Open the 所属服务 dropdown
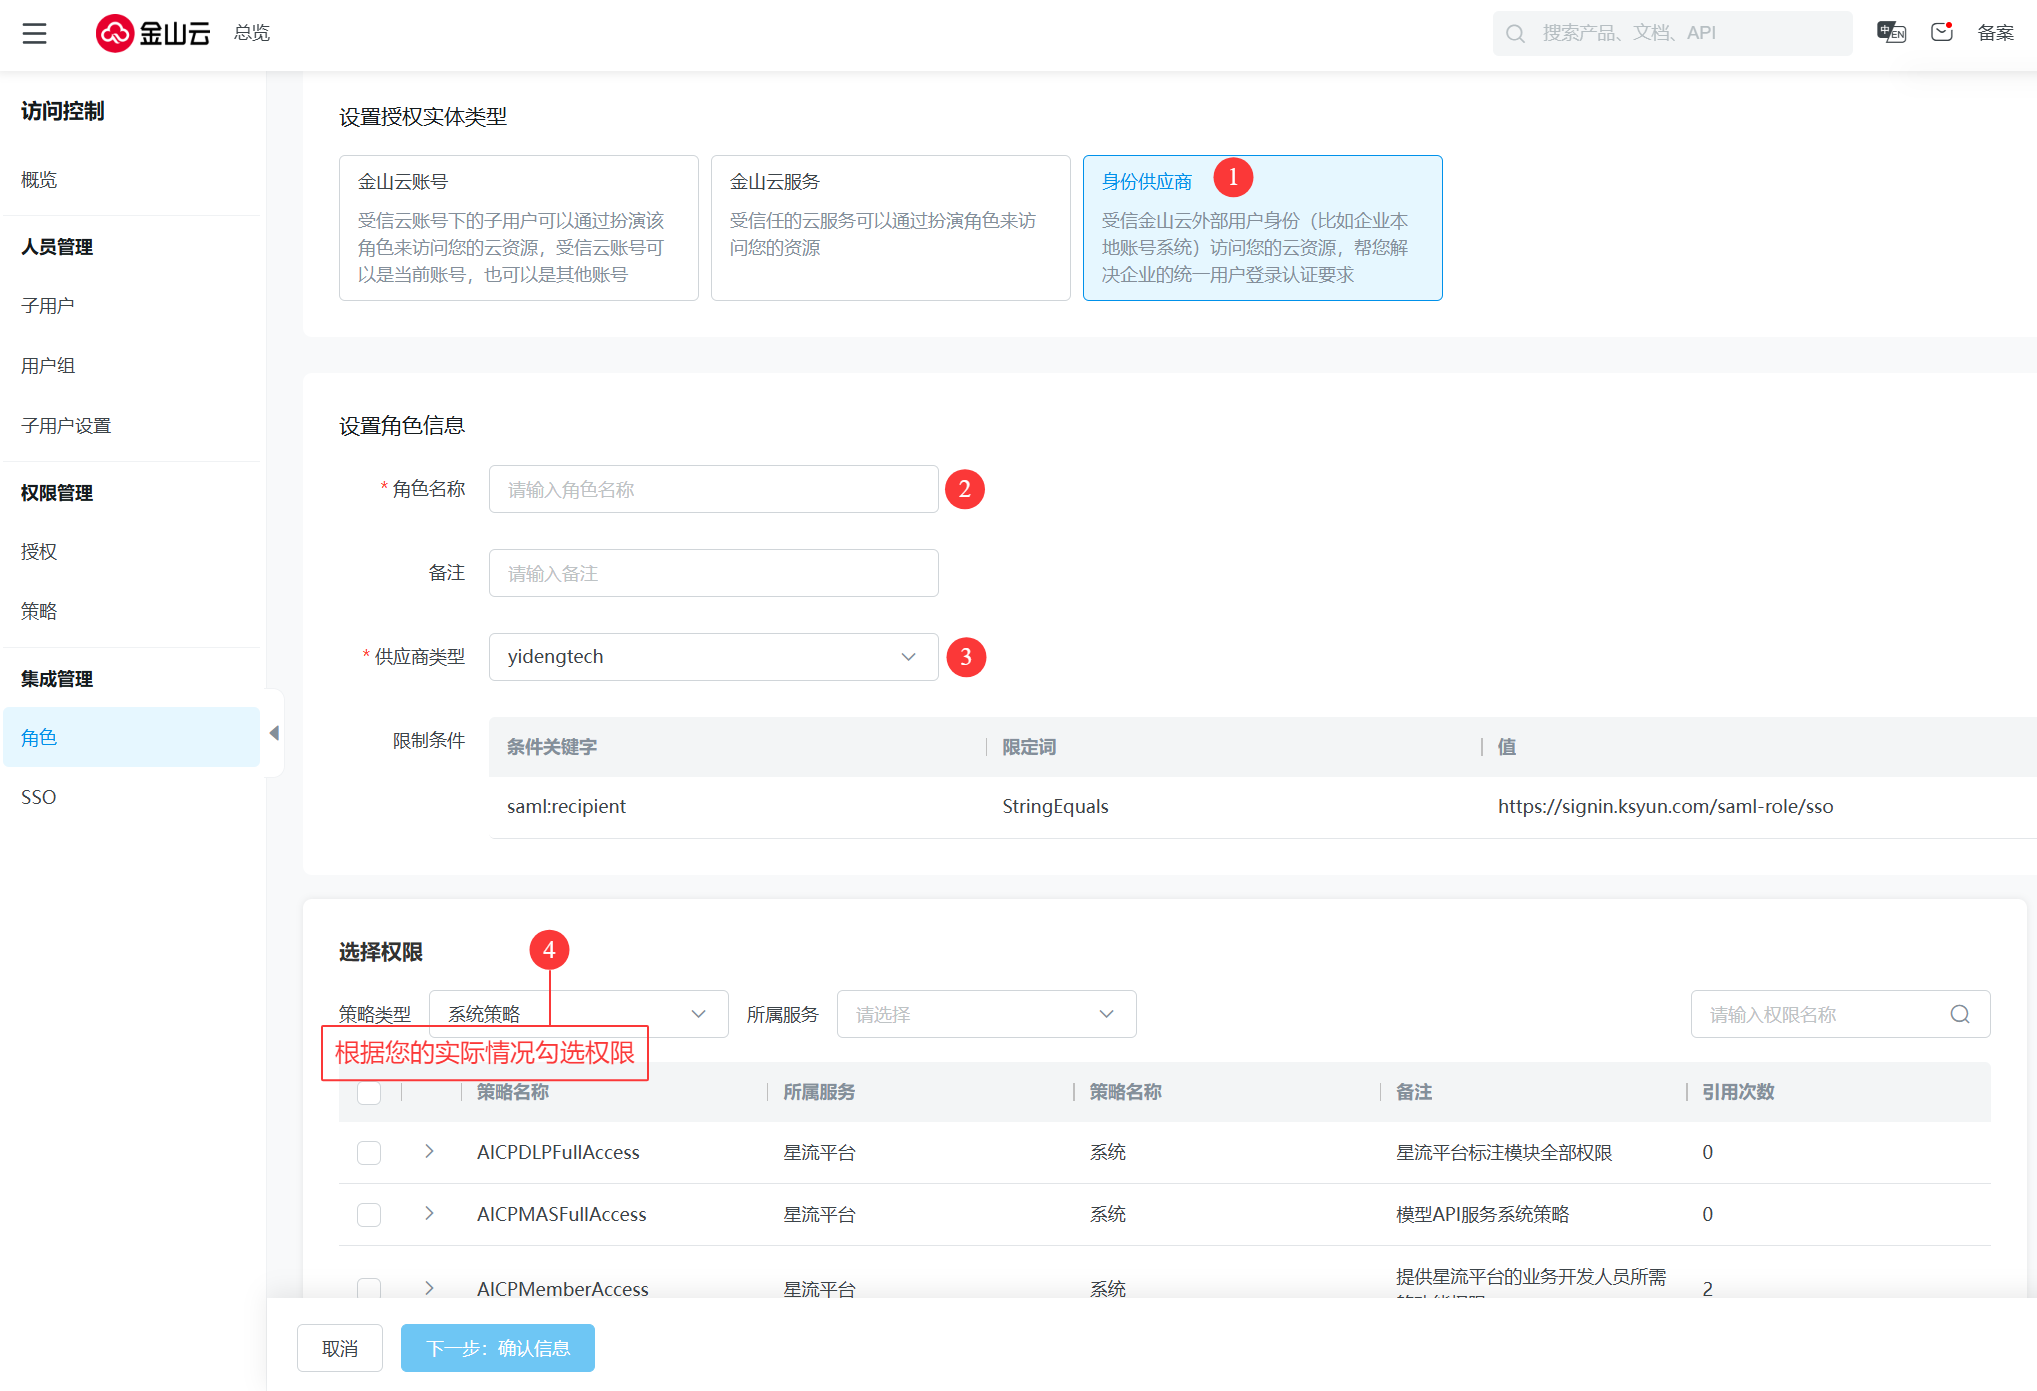2037x1391 pixels. tap(985, 1014)
